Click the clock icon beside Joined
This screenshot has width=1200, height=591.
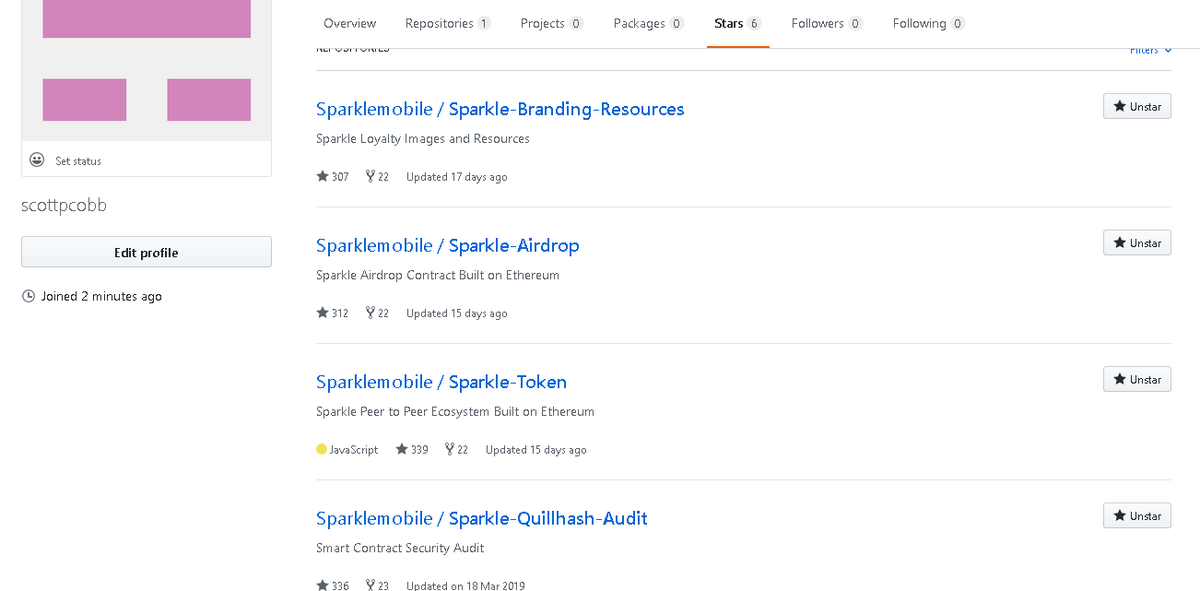point(29,296)
